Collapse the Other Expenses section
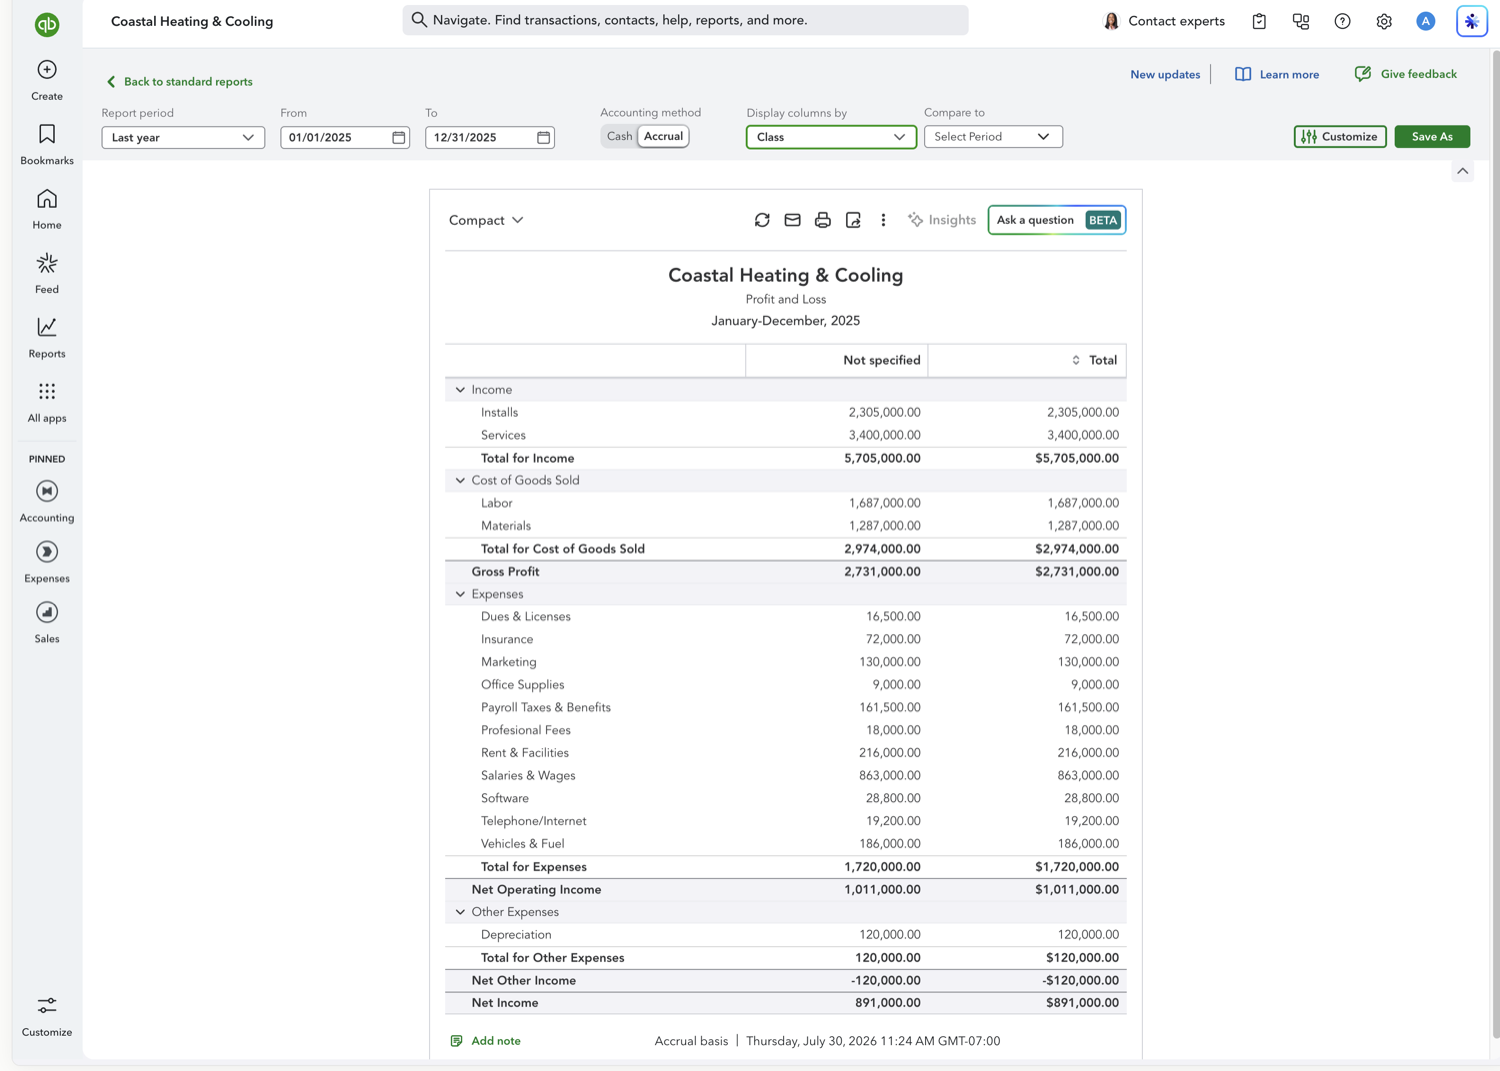This screenshot has width=1500, height=1071. click(x=460, y=912)
